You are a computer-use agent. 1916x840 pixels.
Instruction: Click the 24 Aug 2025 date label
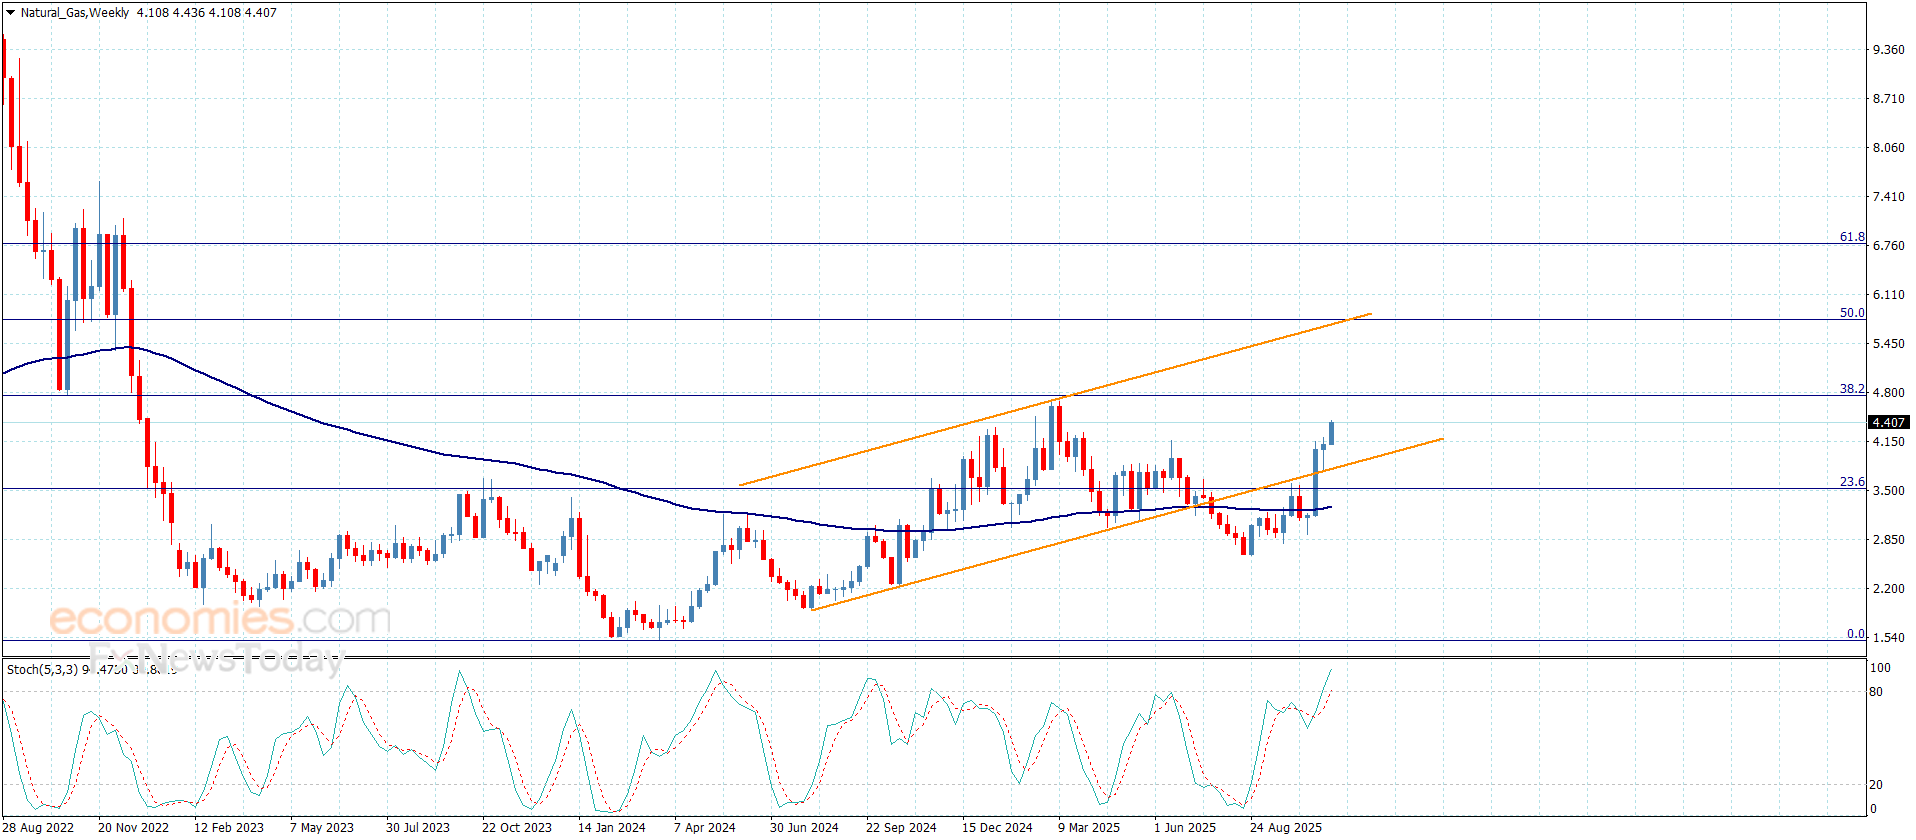coord(1285,827)
